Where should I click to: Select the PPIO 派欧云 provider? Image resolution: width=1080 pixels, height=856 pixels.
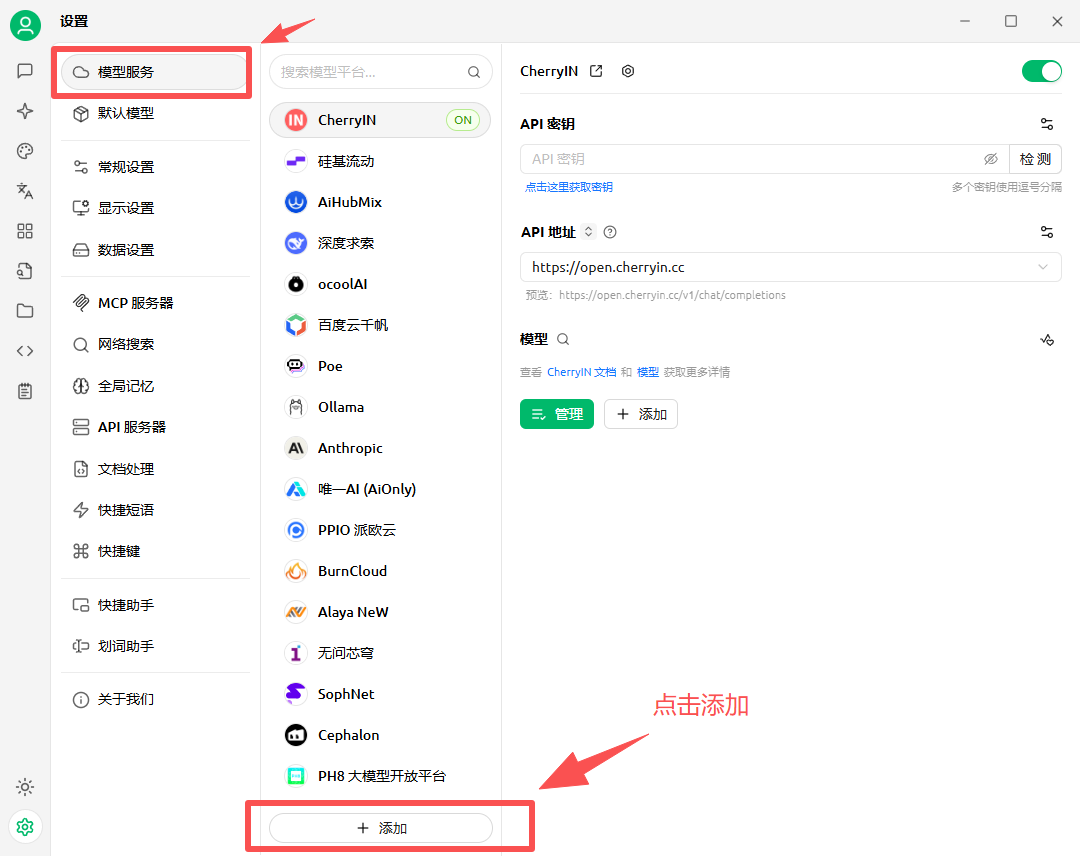click(380, 530)
